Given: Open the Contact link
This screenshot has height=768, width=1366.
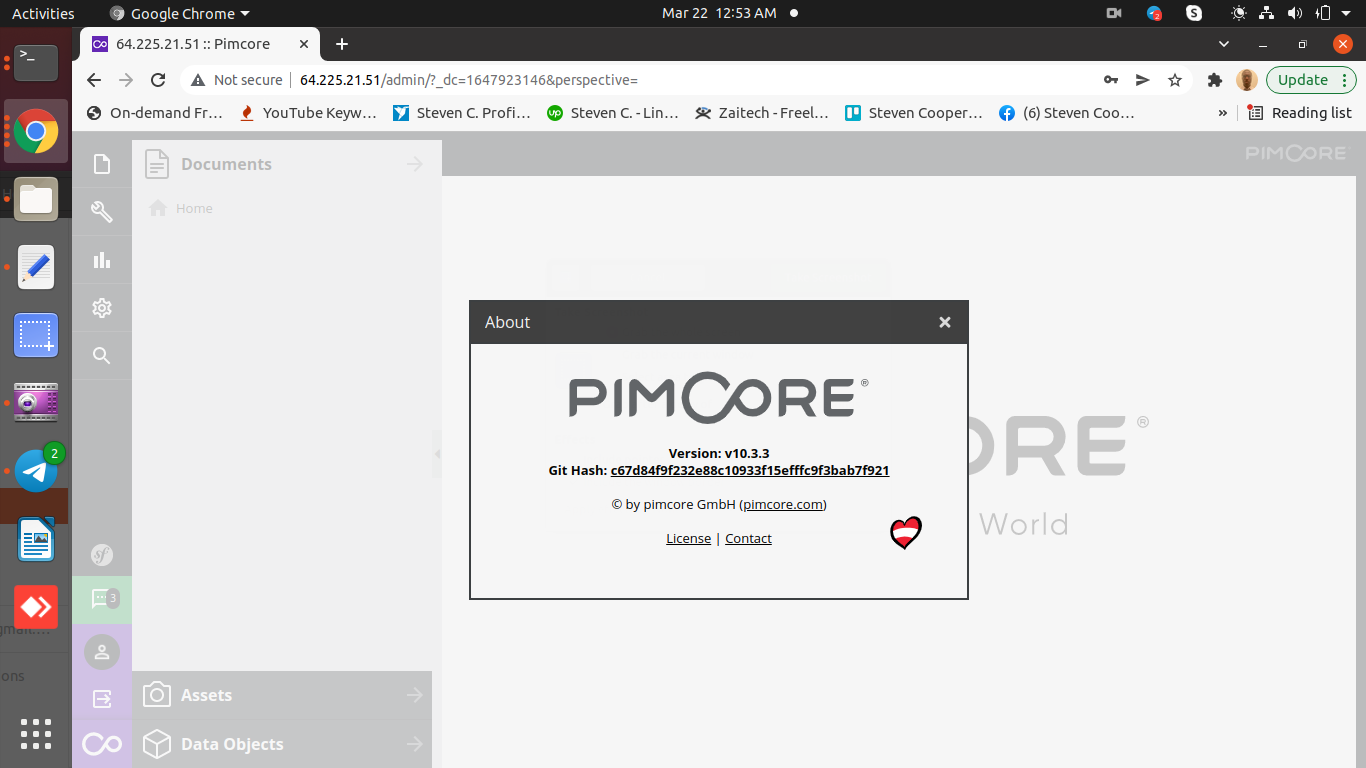Looking at the screenshot, I should point(748,538).
